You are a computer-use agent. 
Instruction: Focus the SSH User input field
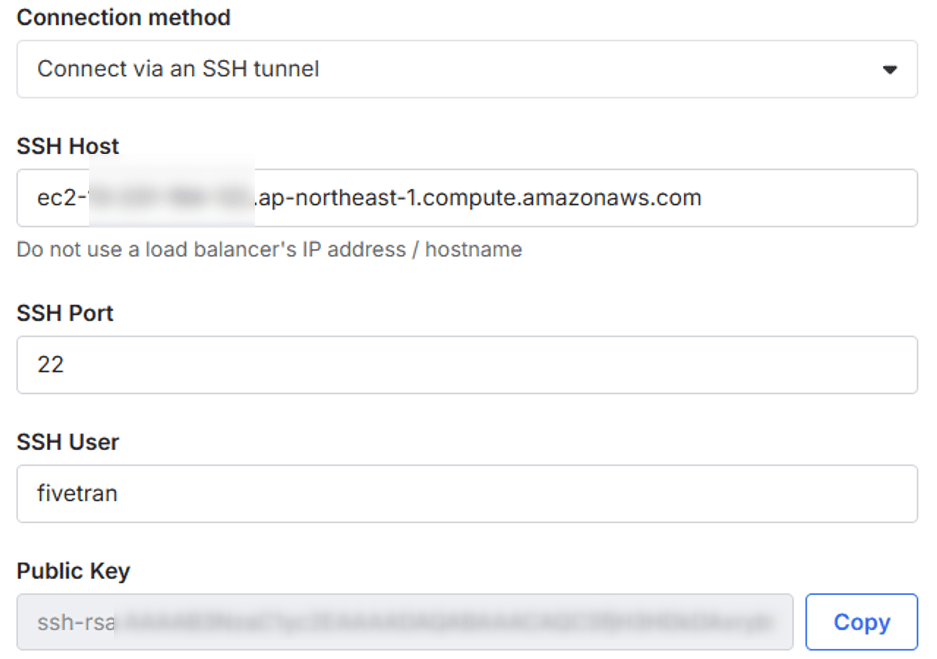[x=466, y=493]
